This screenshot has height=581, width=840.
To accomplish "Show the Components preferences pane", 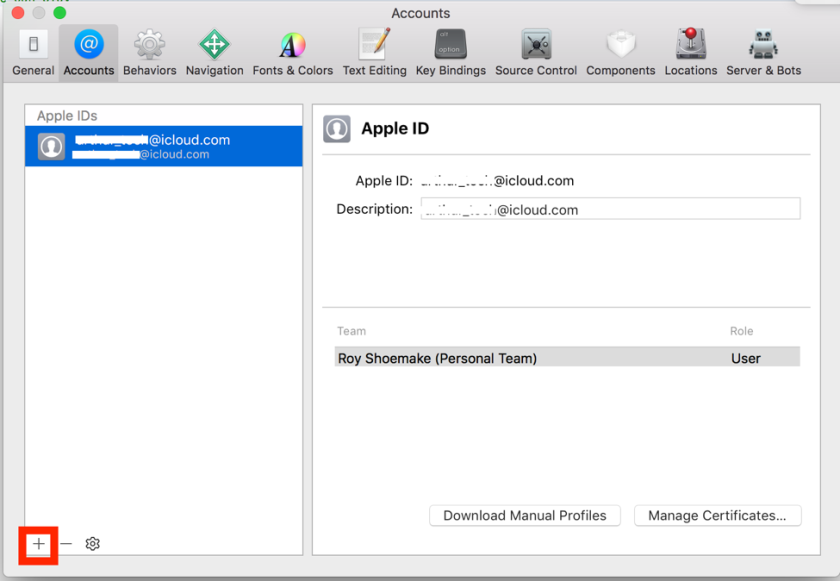I will (x=620, y=52).
